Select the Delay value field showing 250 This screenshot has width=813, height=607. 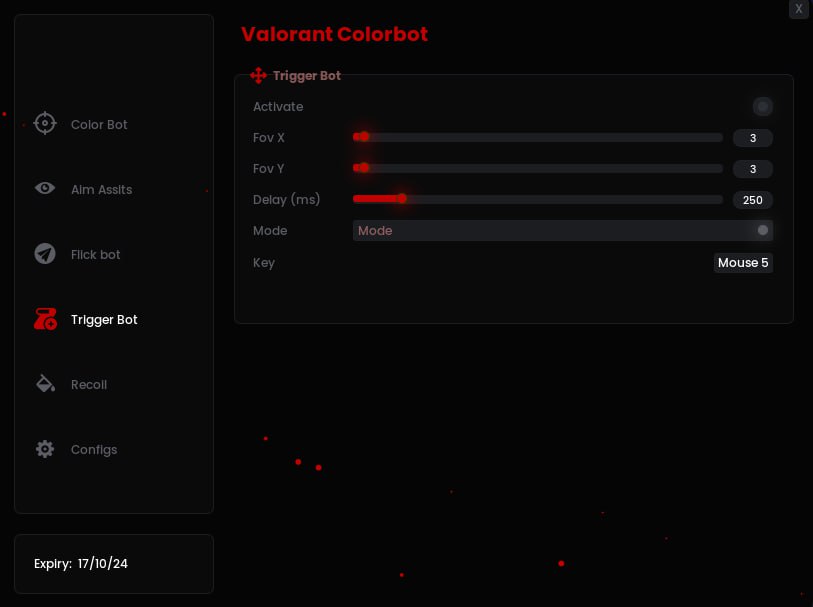(x=752, y=200)
